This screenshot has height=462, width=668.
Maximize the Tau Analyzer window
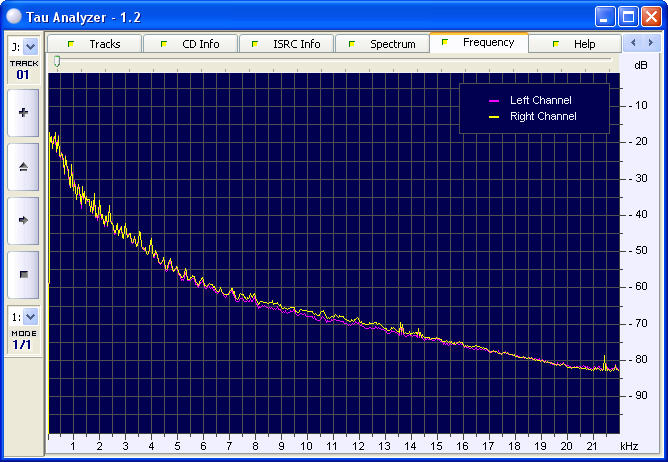(627, 17)
